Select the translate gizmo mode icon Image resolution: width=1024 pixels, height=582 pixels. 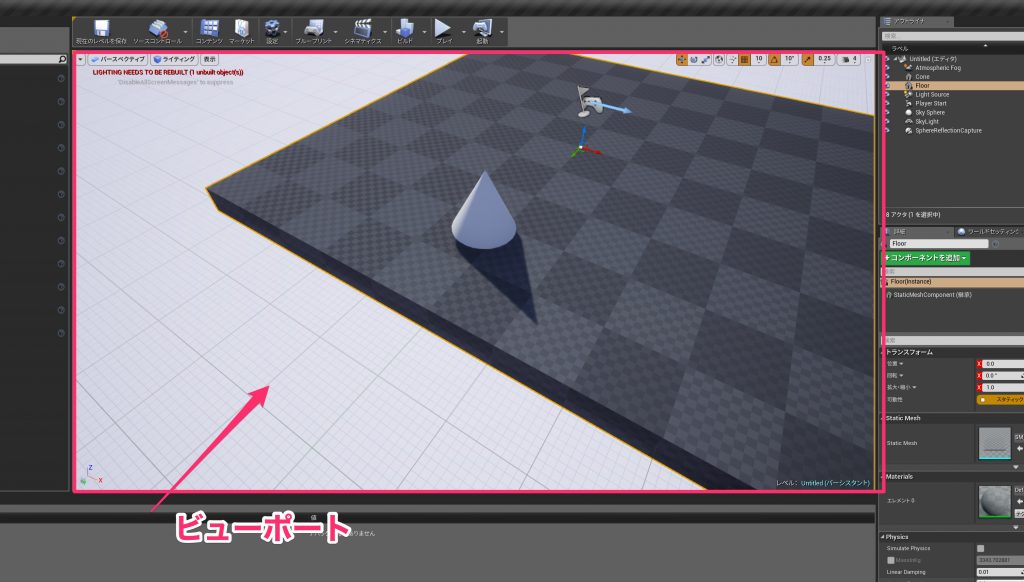[683, 60]
